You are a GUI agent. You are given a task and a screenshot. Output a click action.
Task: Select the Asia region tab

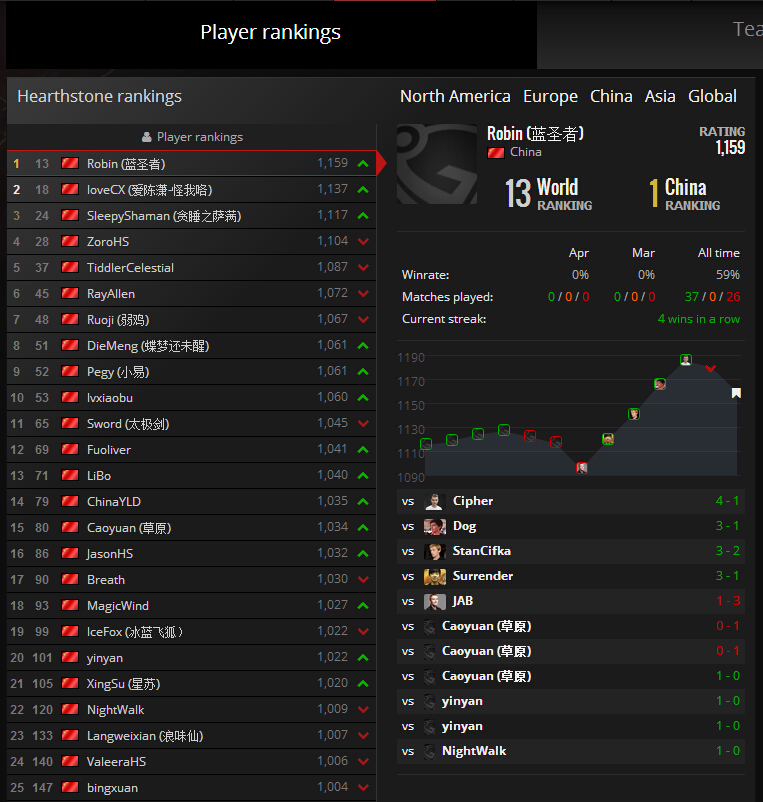[660, 96]
